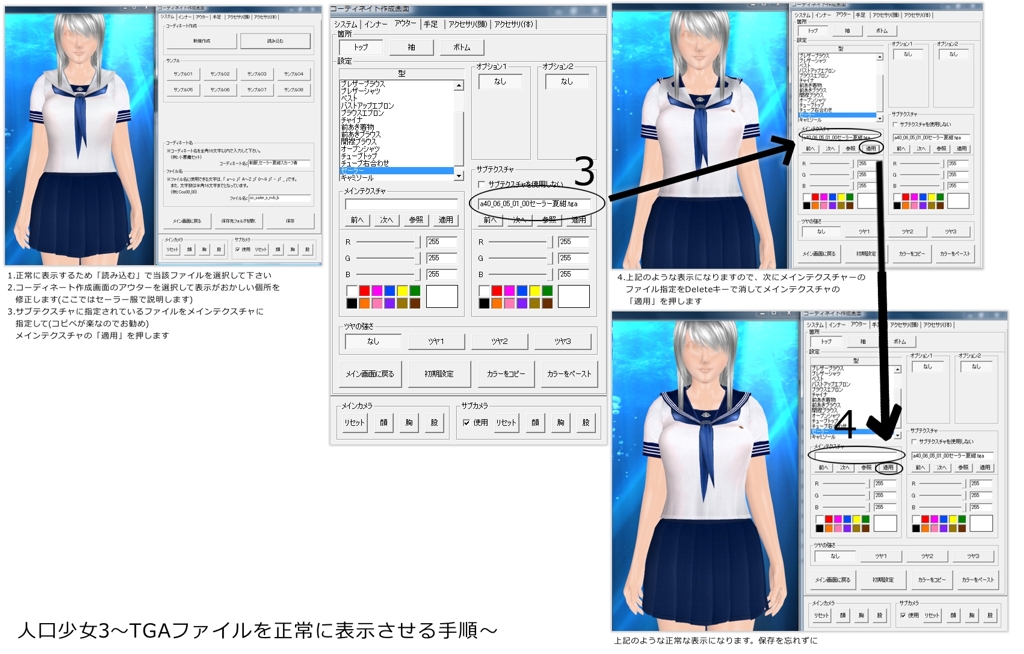
Task: Click サンプル04 in the システム-tab window
Action: (x=293, y=74)
